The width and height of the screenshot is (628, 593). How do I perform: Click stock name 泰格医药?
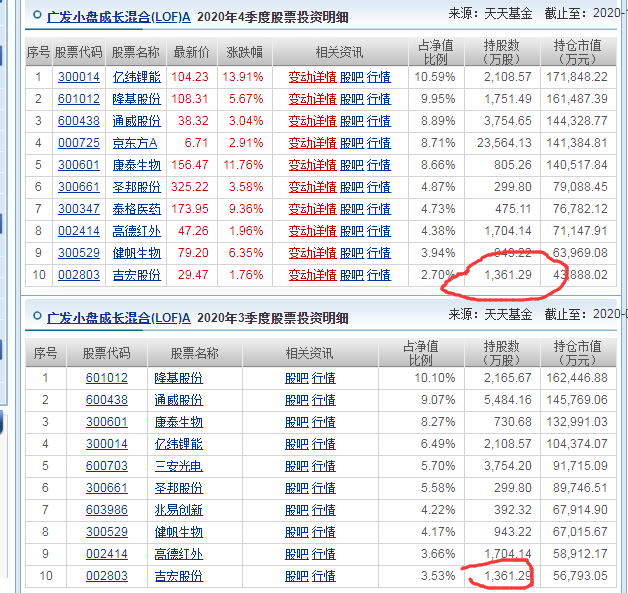137,209
